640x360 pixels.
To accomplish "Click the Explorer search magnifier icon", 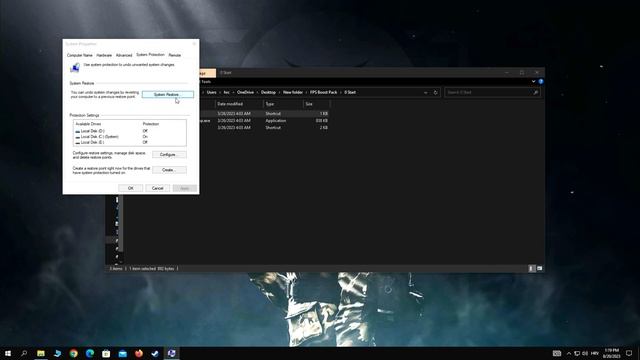I will pyautogui.click(x=536, y=93).
